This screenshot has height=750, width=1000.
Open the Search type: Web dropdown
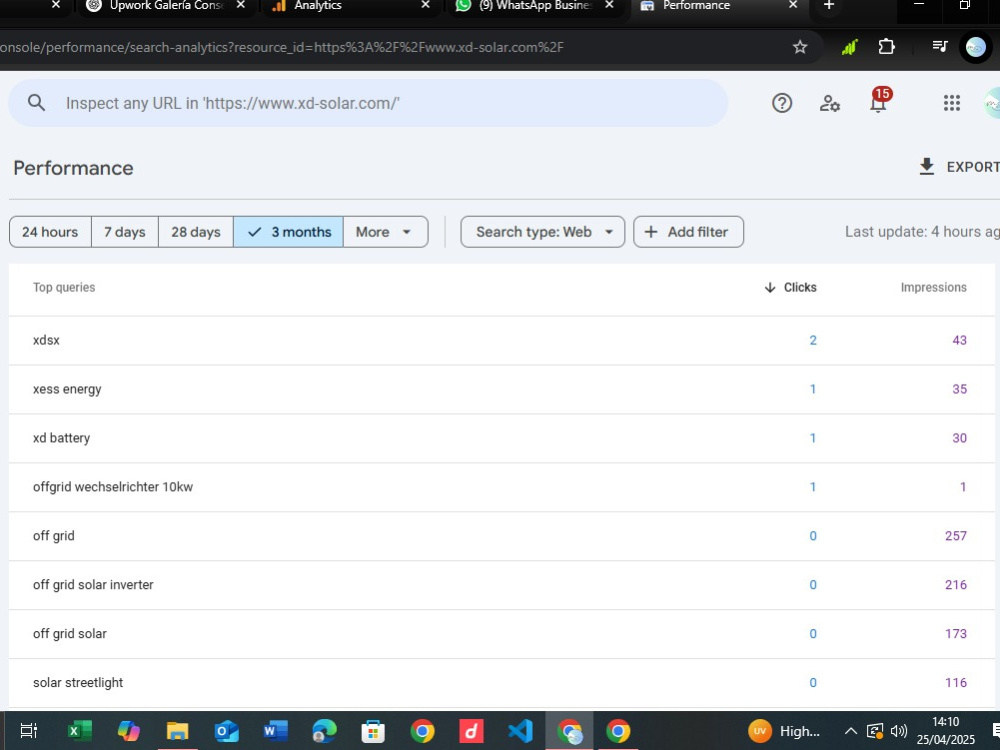(x=543, y=232)
